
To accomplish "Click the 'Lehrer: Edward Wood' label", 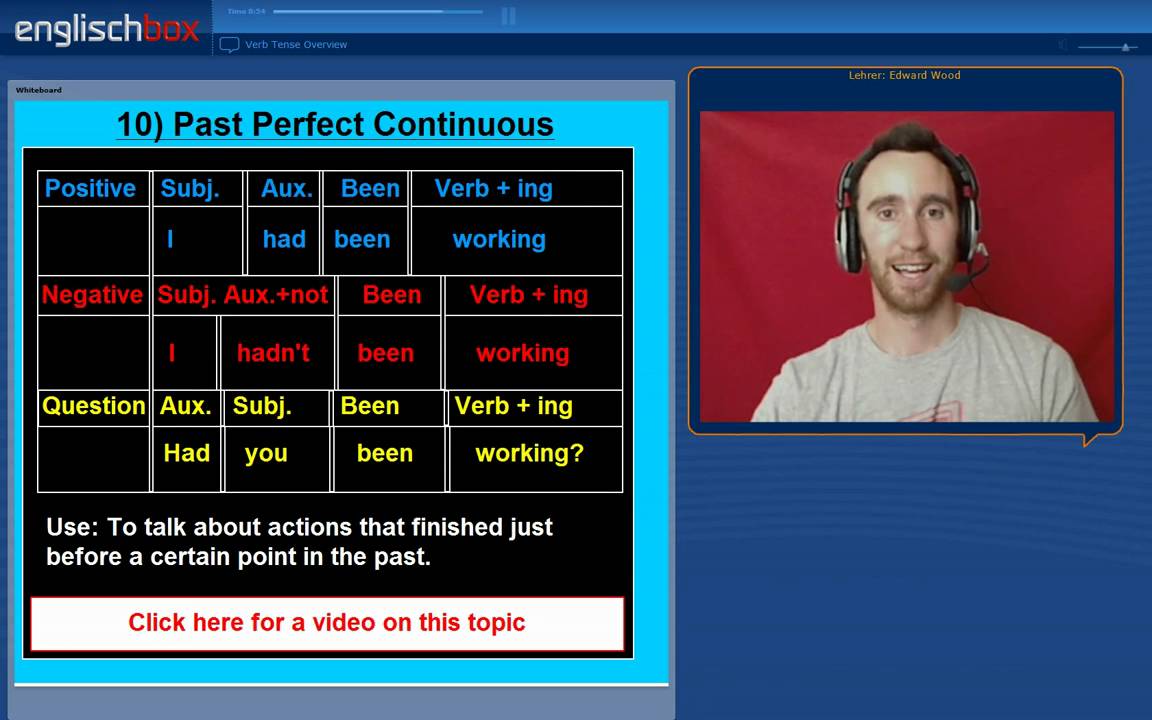I will (x=904, y=75).
